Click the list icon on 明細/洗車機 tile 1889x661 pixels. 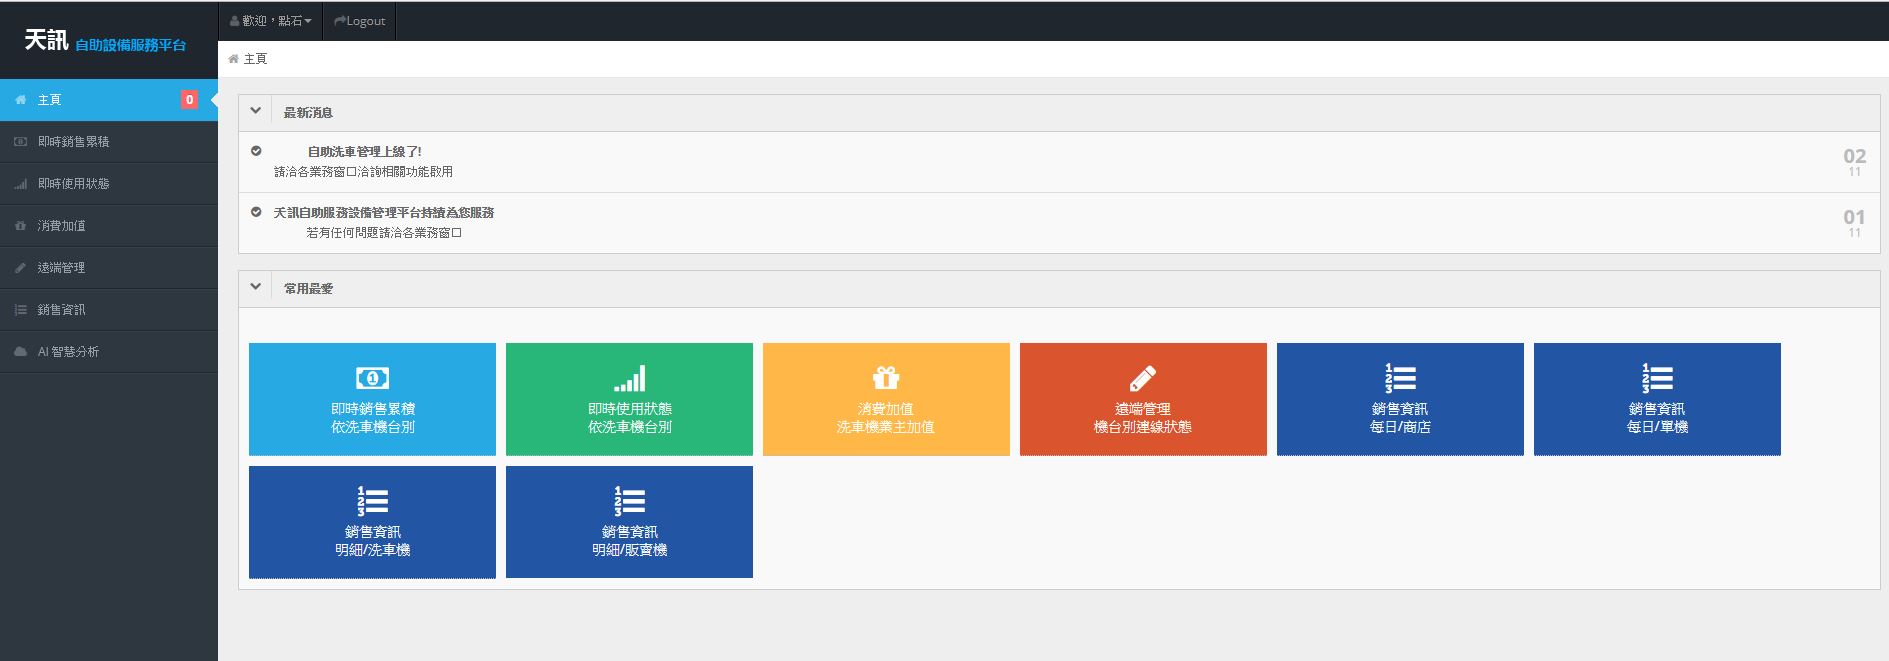click(x=372, y=501)
